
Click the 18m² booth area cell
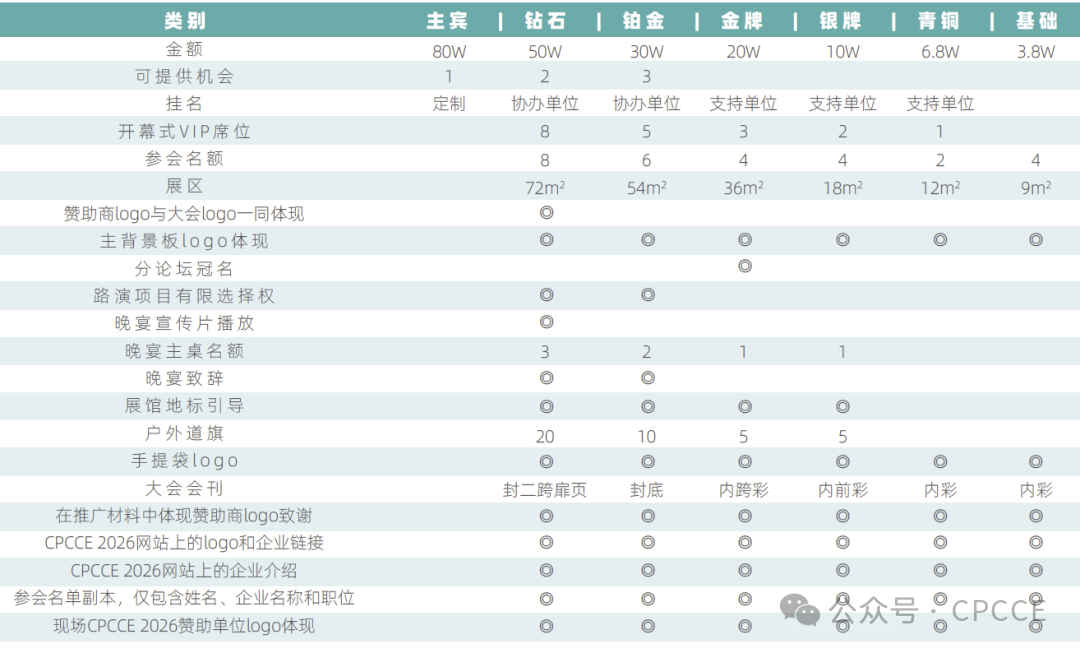click(x=842, y=187)
